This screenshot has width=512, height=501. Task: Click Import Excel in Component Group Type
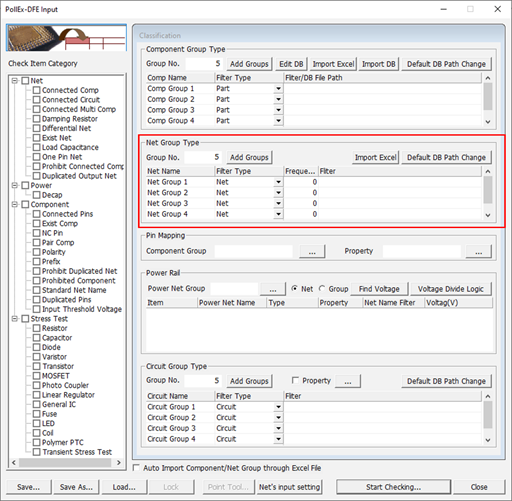(333, 64)
